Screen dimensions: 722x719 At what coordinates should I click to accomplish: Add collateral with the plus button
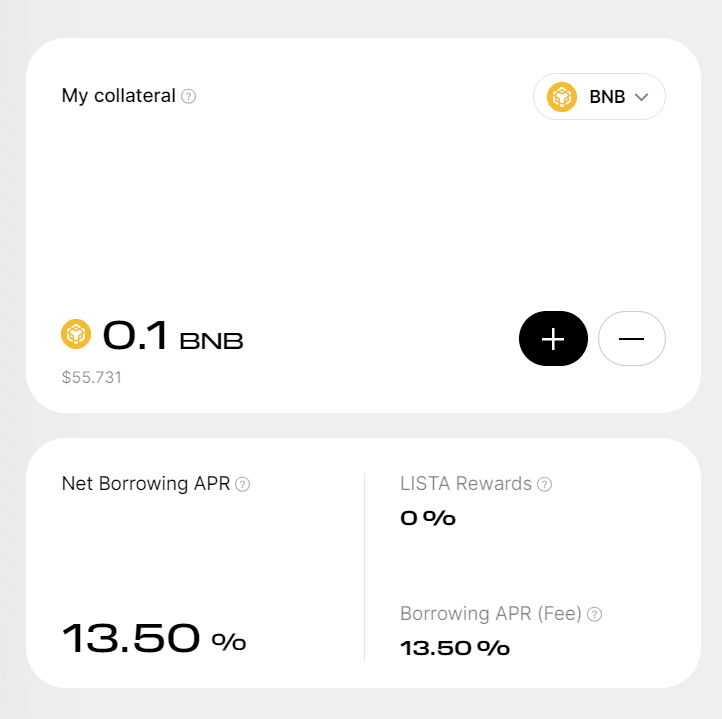click(x=553, y=339)
